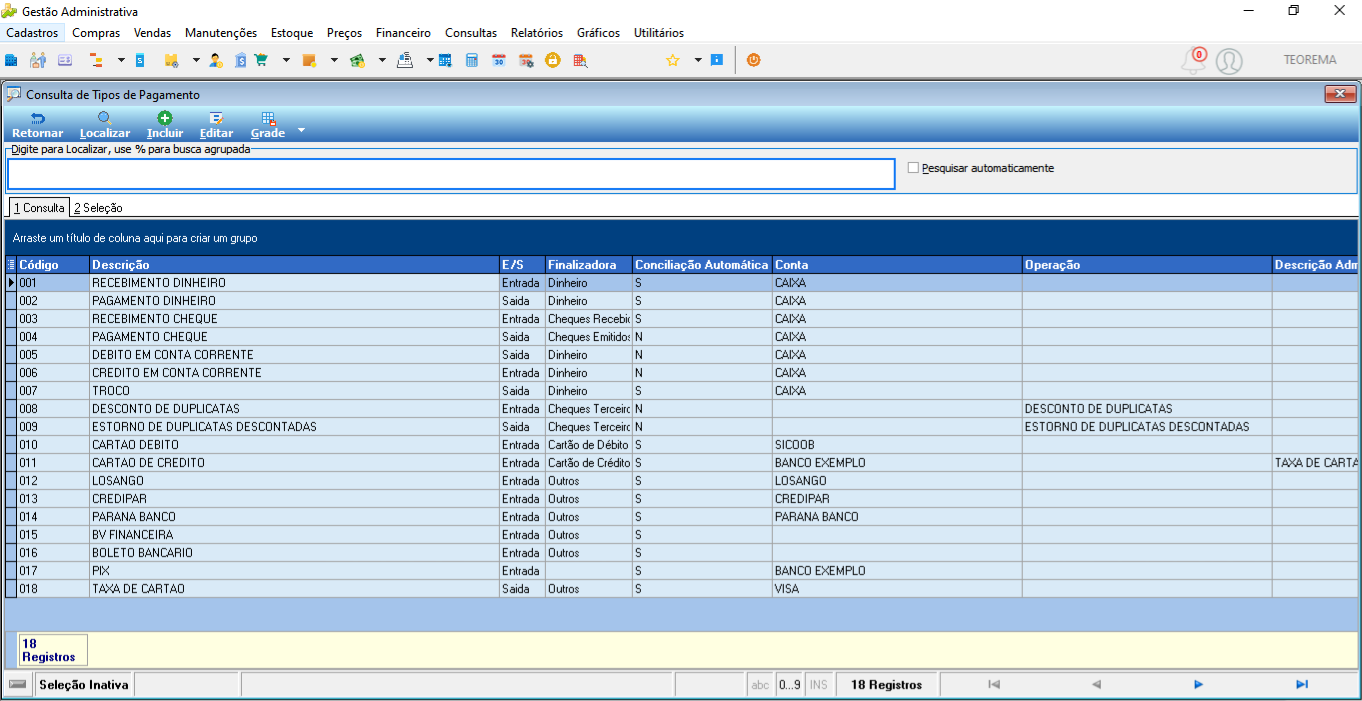Click the orange padlock toolbar icon
Viewport: 1362px width, 701px height.
pyautogui.click(x=552, y=60)
